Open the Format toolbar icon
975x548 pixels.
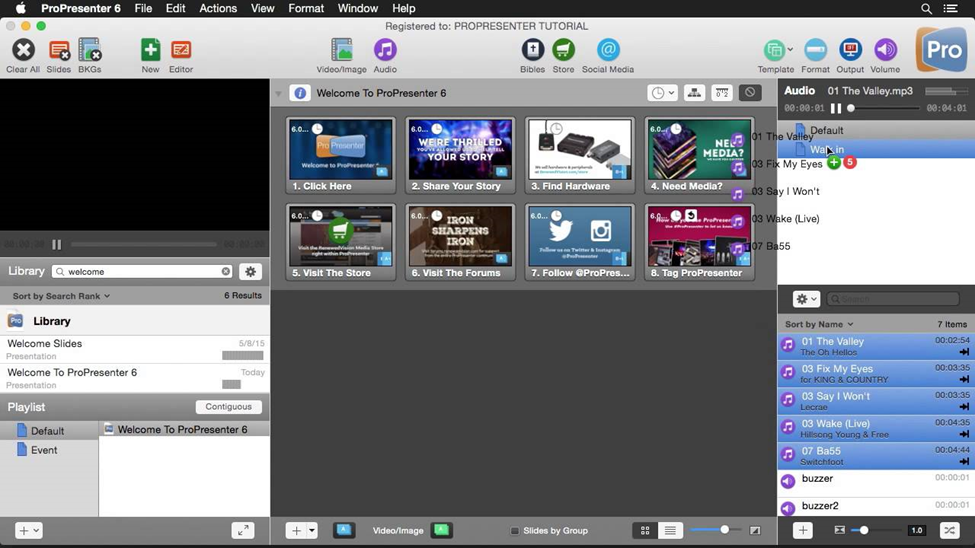[815, 50]
